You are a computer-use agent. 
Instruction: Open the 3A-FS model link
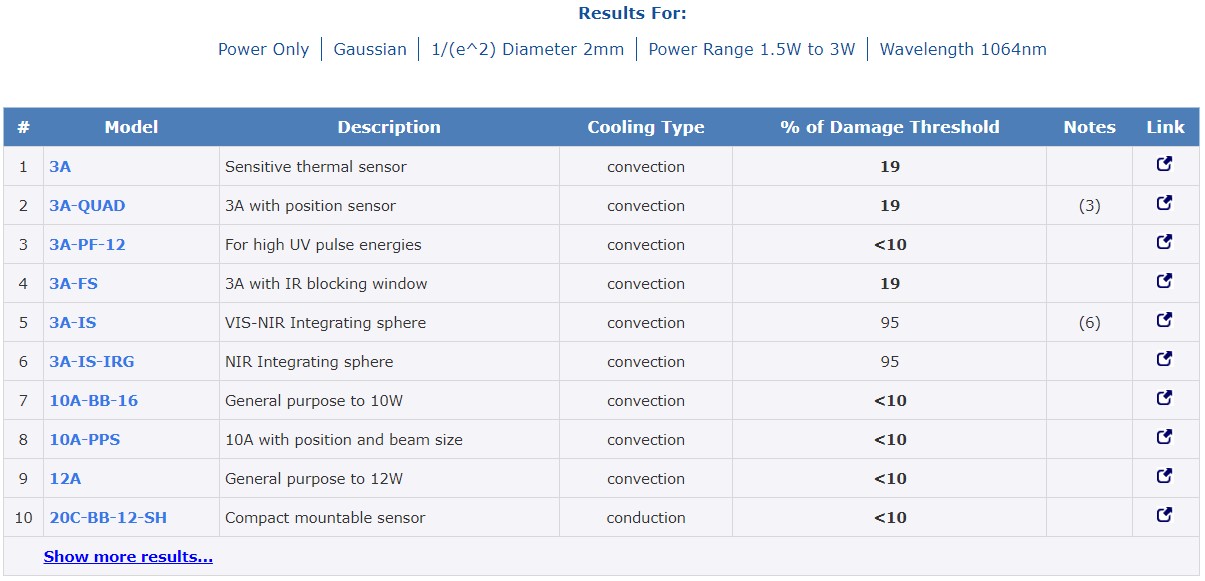74,284
